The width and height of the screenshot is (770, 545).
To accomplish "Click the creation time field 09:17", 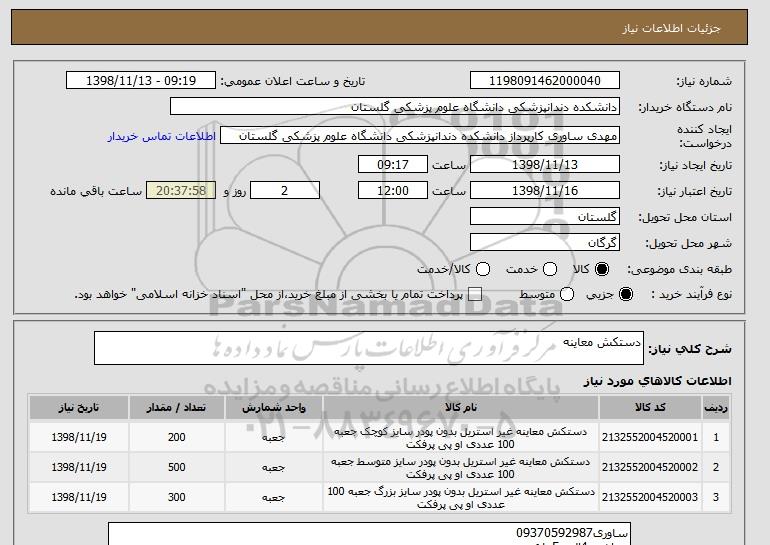I will 393,164.
